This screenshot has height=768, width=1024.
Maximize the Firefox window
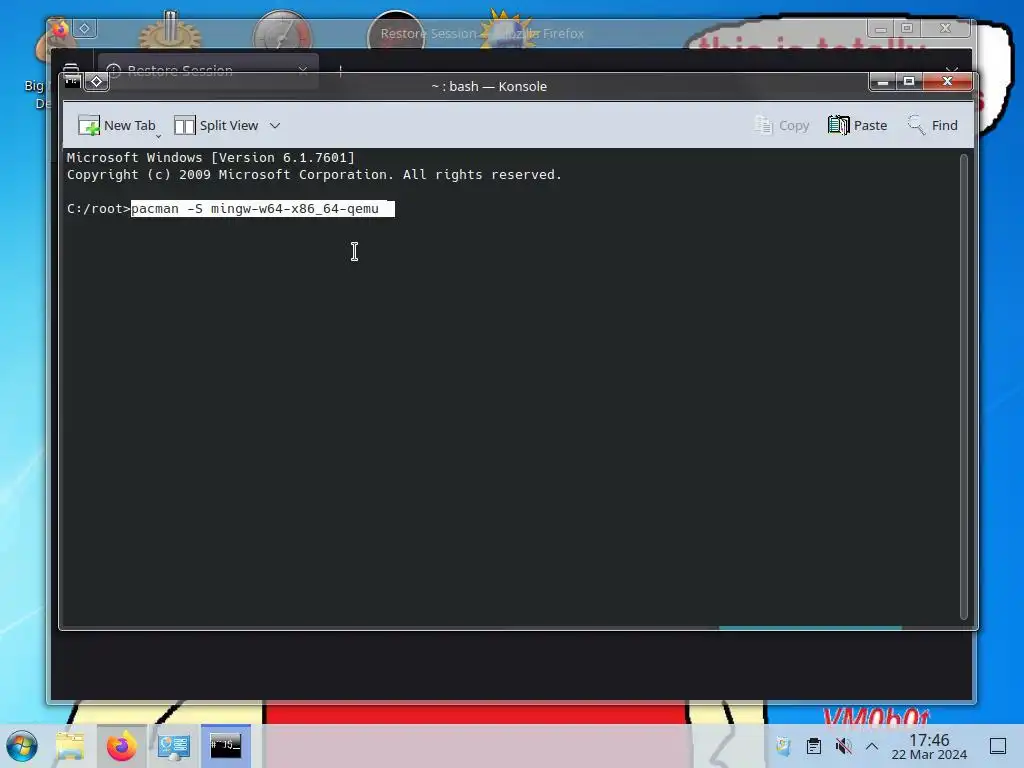[907, 28]
